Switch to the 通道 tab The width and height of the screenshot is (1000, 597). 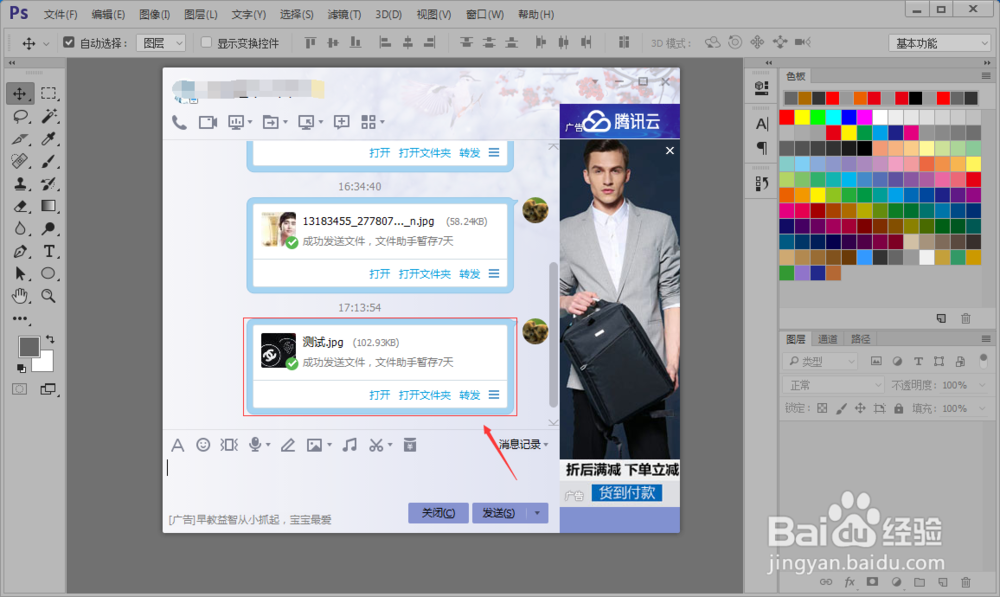pos(828,339)
